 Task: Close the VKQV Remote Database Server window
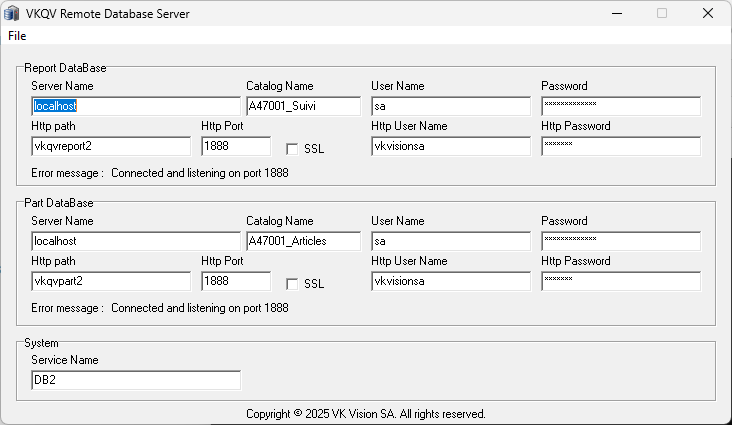tap(707, 14)
